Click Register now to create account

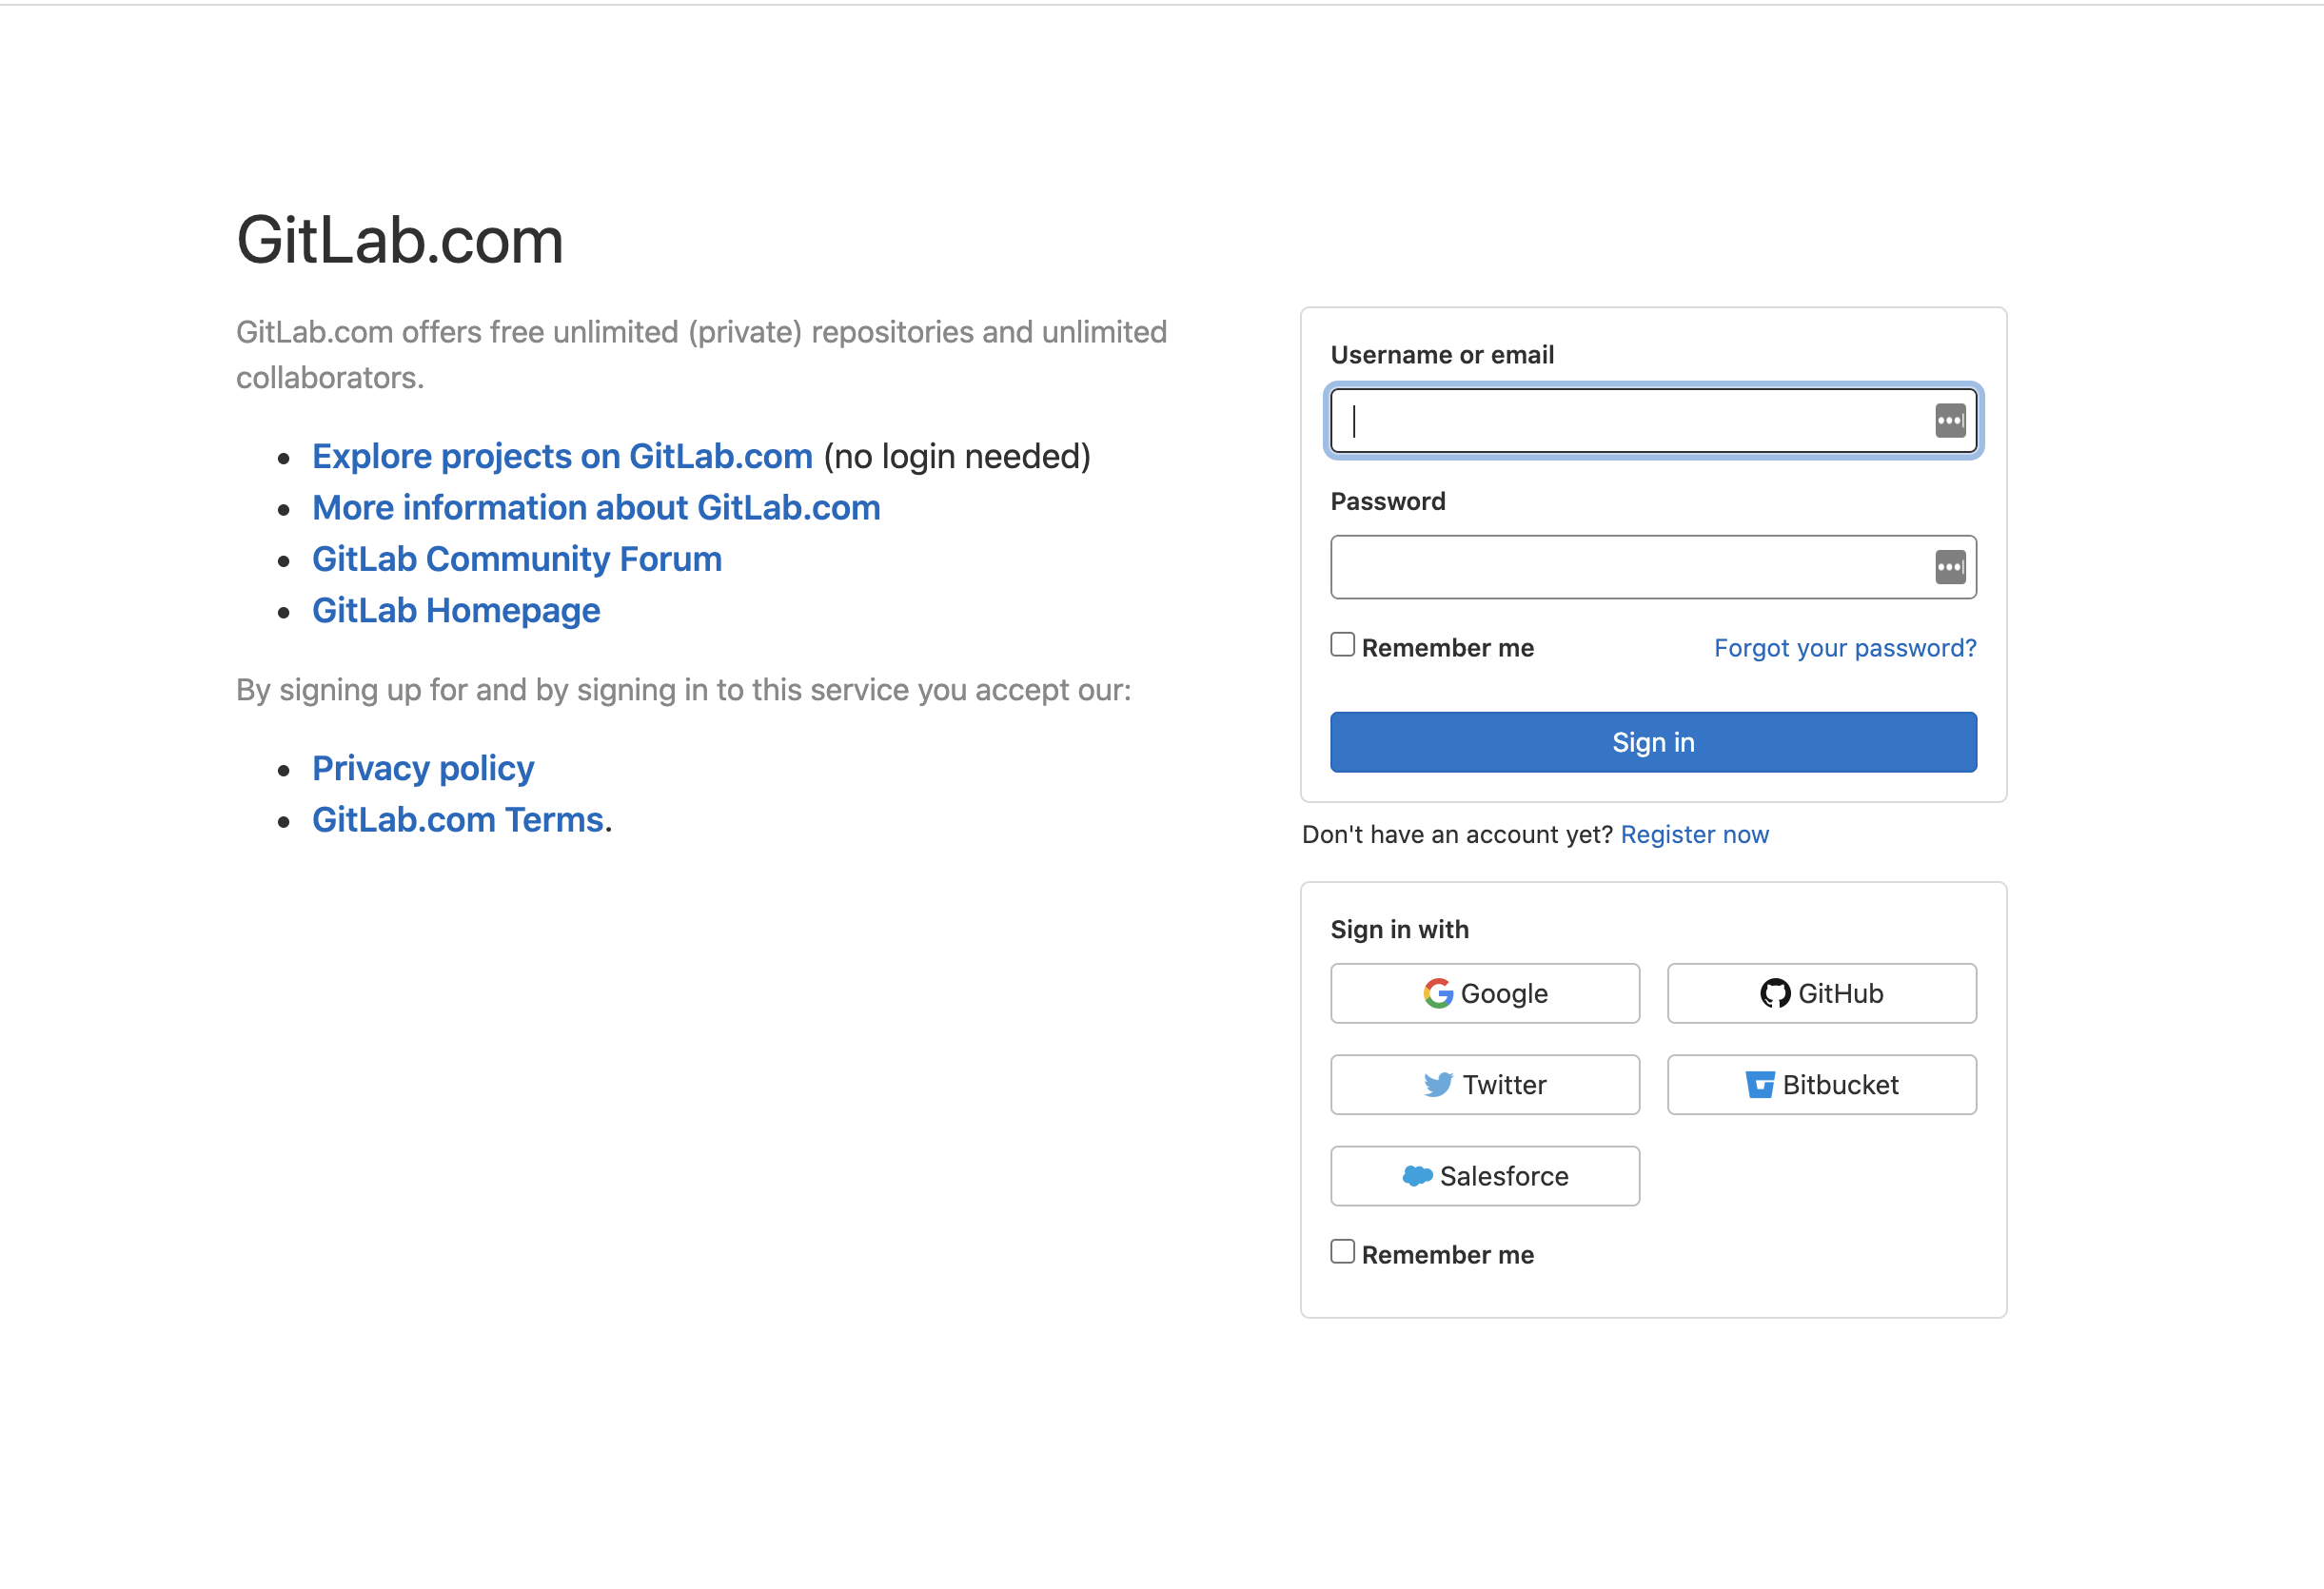click(1694, 833)
